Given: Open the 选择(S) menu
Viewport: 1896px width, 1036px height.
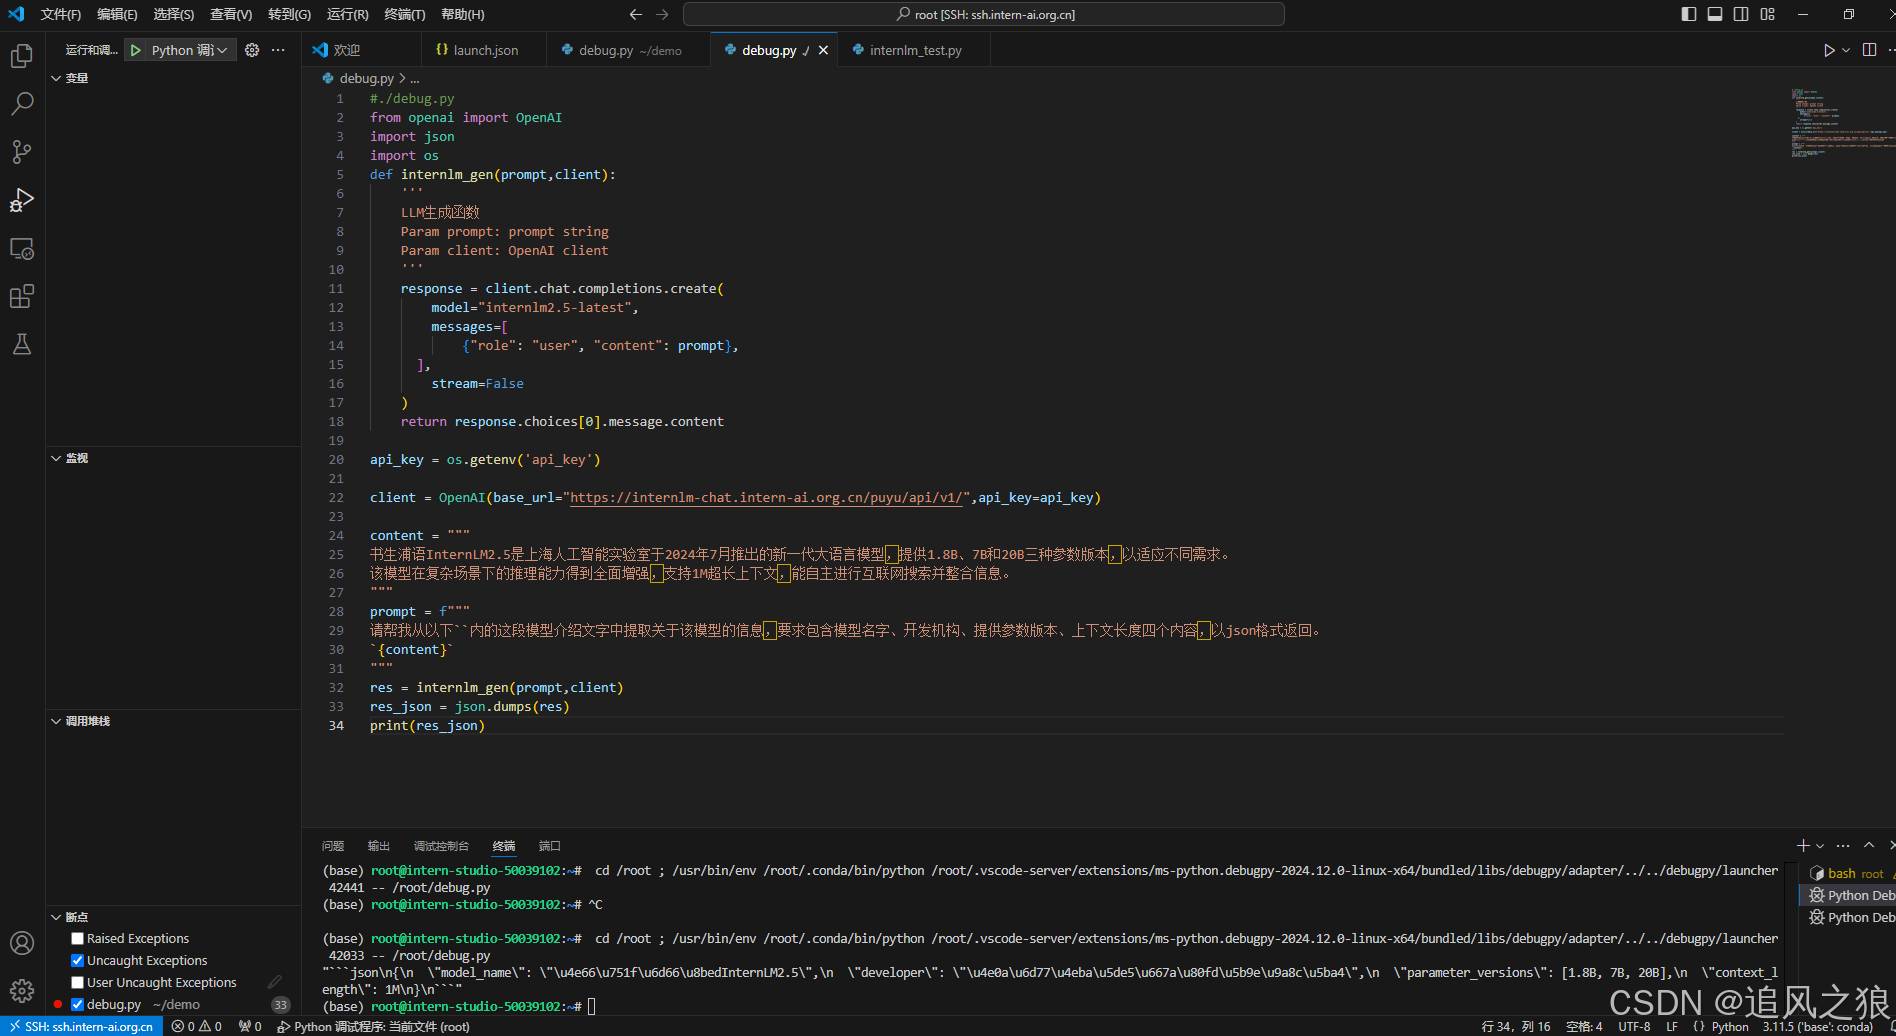Looking at the screenshot, I should [x=174, y=14].
